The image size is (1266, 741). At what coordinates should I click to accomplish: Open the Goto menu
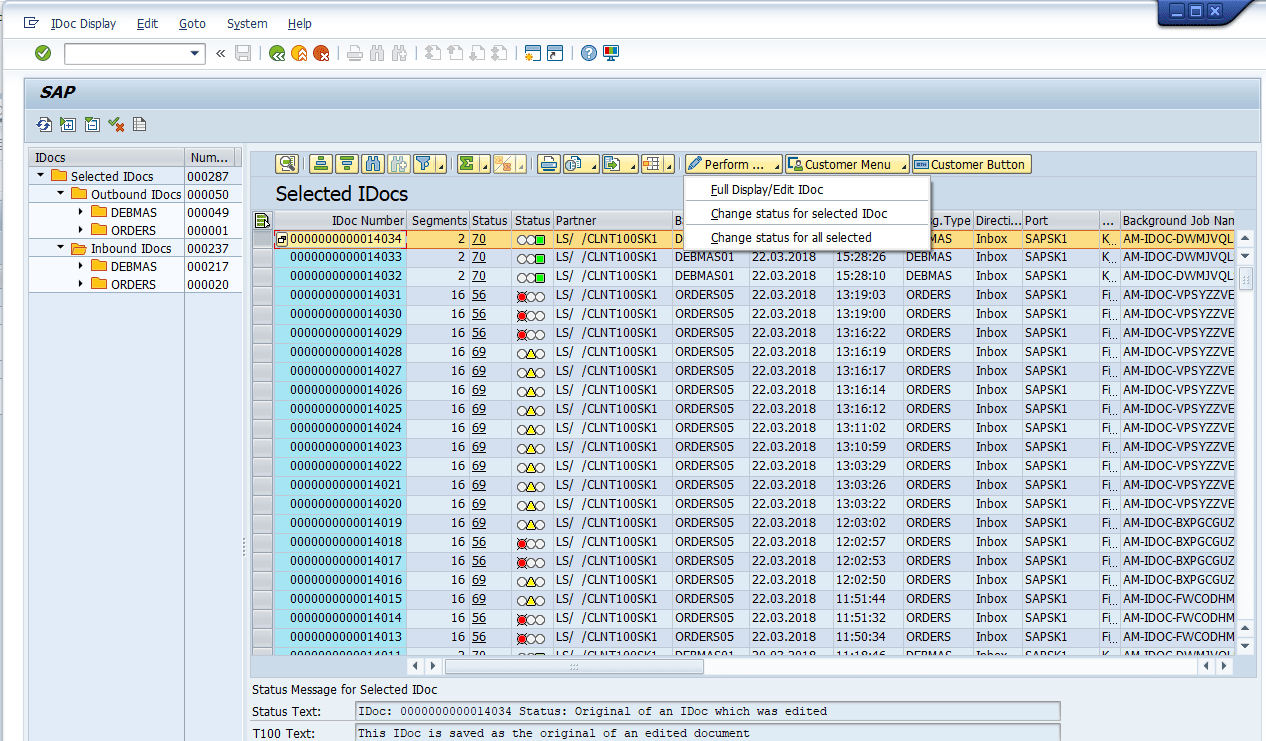tap(192, 23)
